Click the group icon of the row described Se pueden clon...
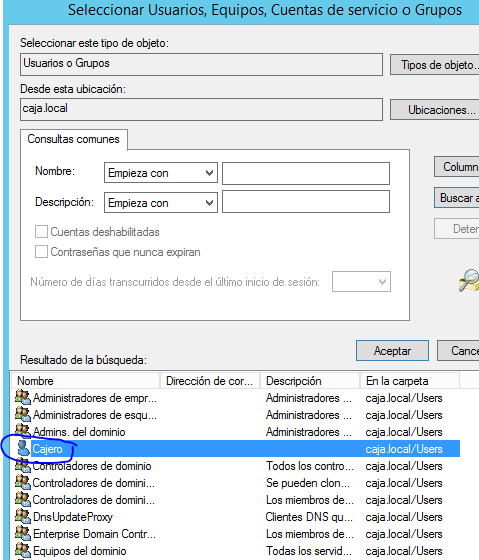479x560 pixels. [23, 482]
